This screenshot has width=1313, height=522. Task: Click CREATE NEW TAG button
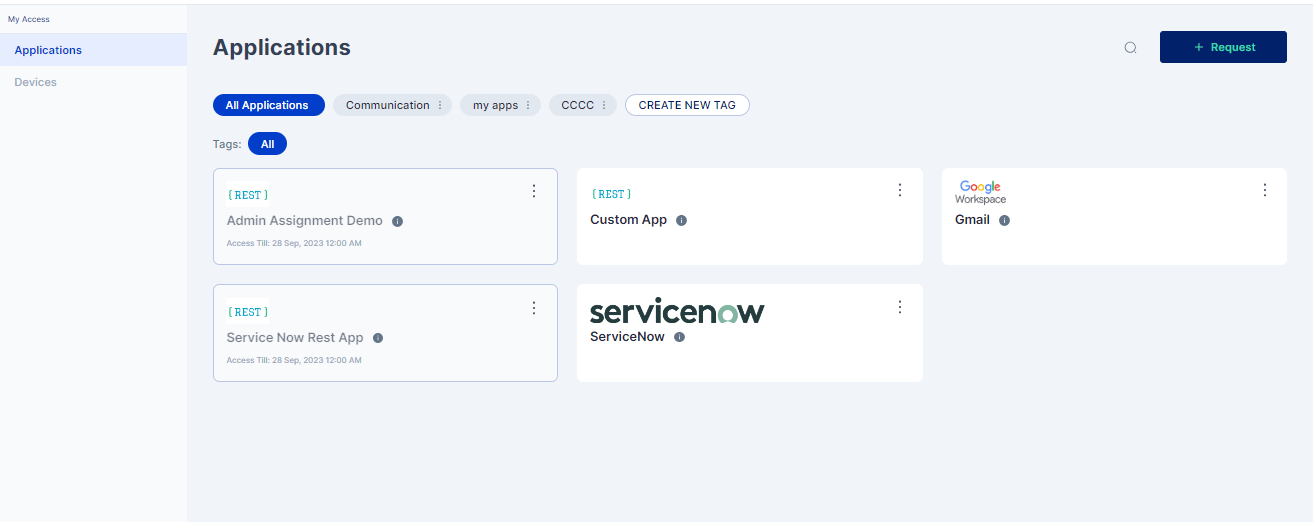[x=687, y=105]
